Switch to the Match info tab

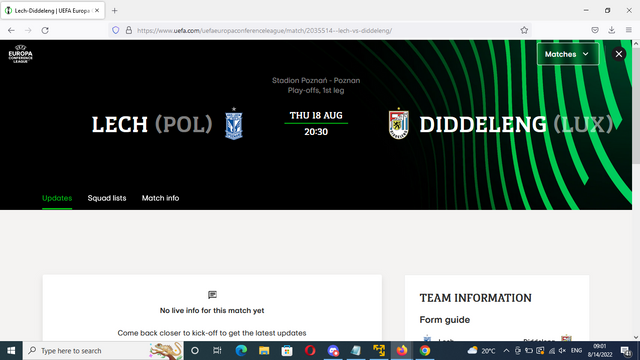[160, 198]
